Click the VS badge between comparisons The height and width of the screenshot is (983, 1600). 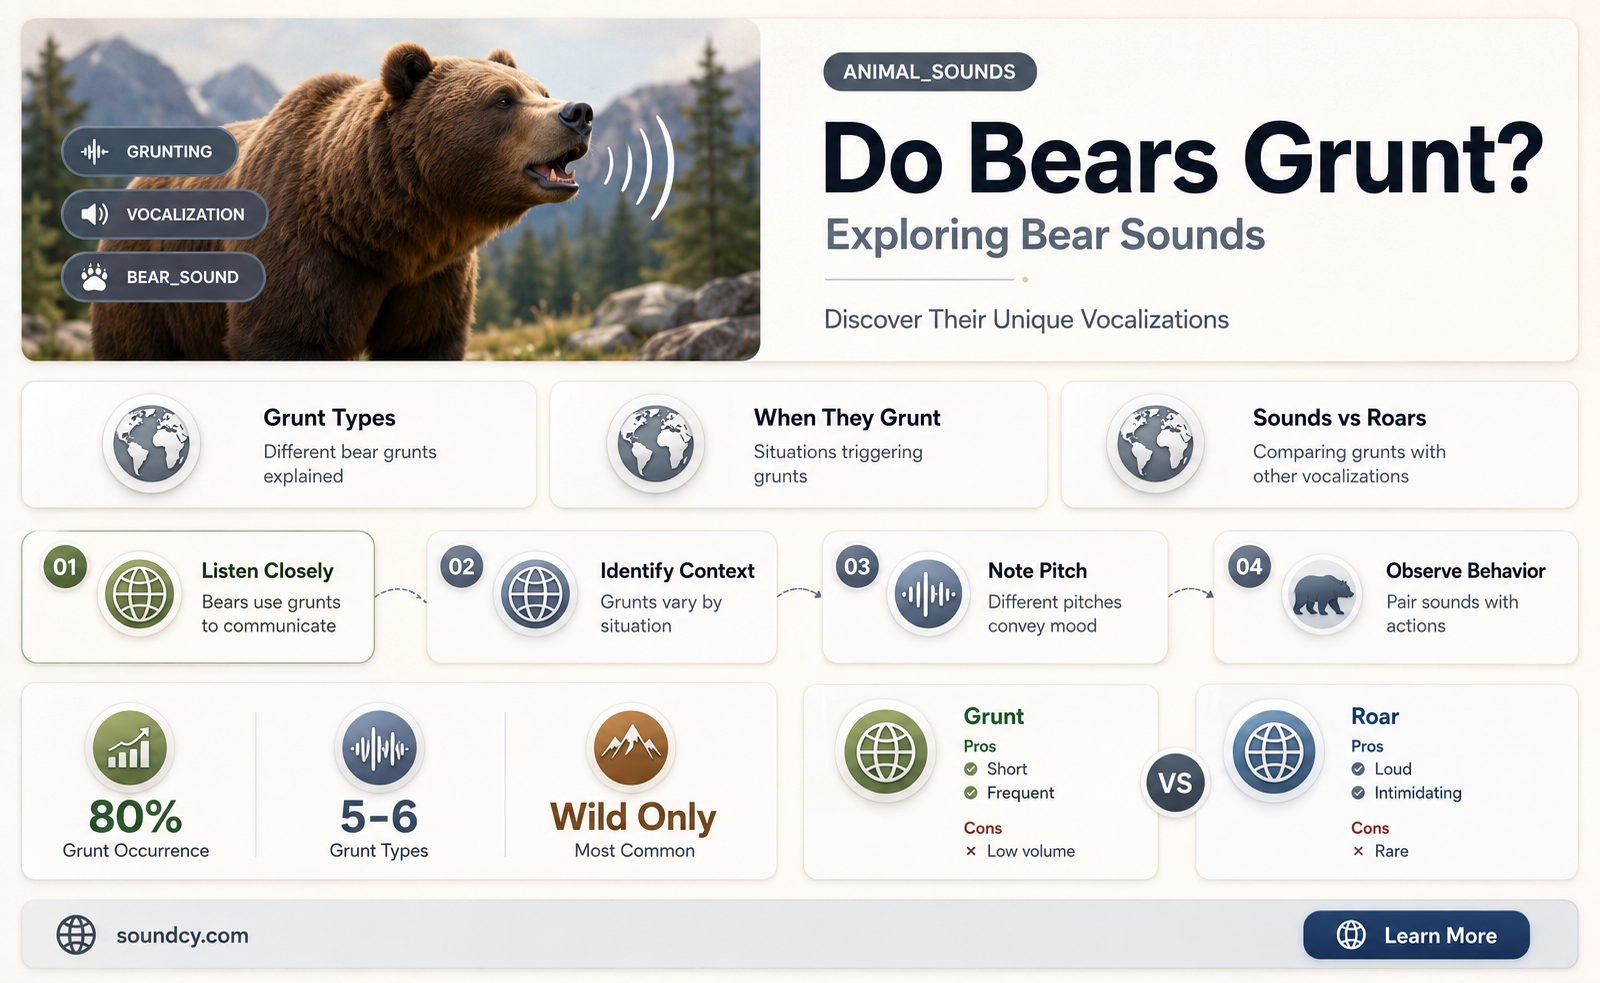[1175, 783]
